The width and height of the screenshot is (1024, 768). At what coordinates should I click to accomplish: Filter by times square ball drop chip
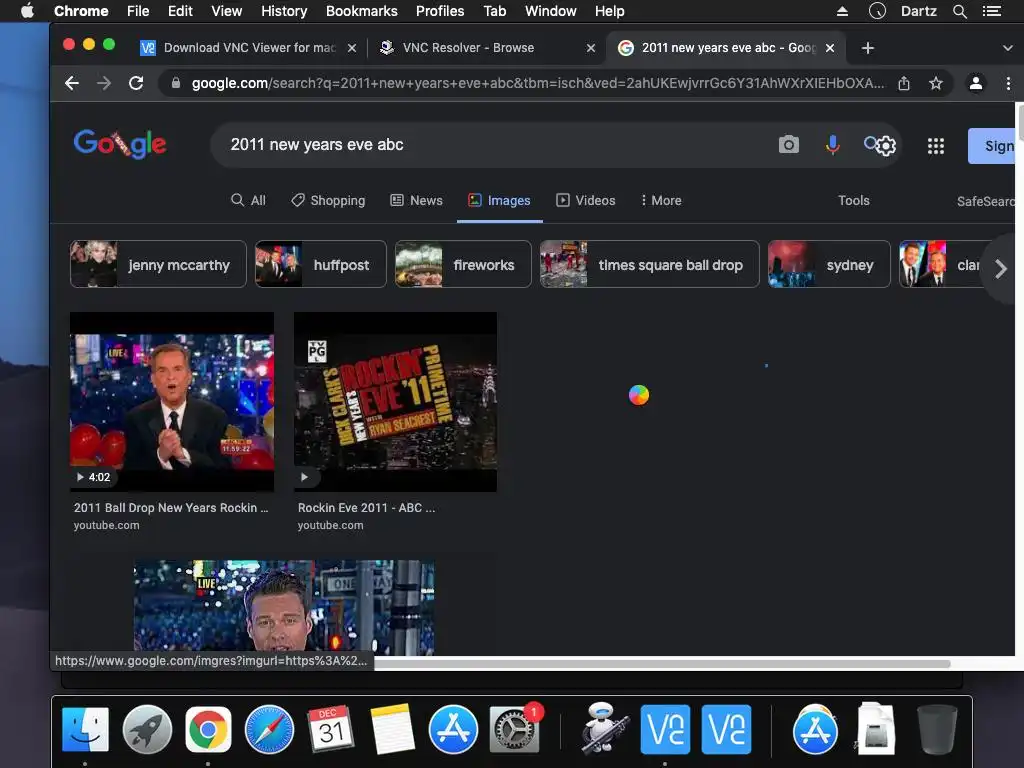tap(649, 264)
